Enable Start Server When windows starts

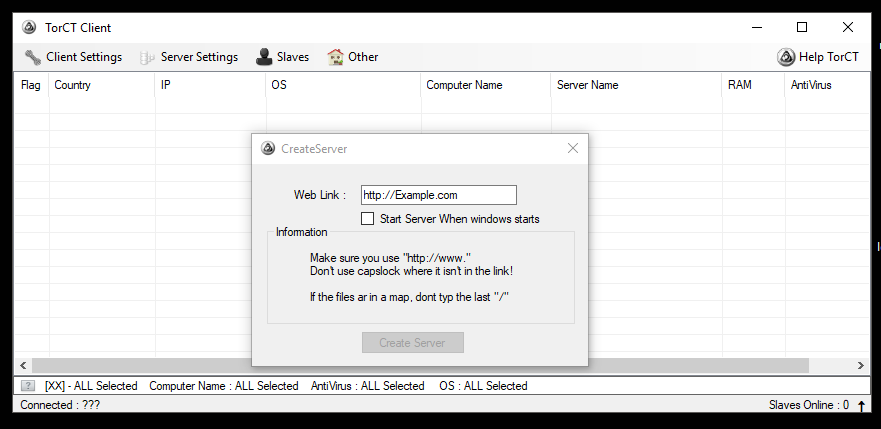tap(367, 219)
